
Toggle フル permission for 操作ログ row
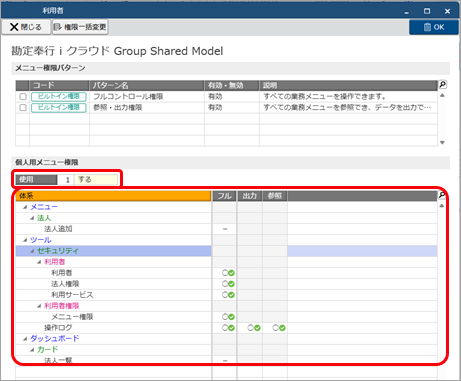pos(228,328)
